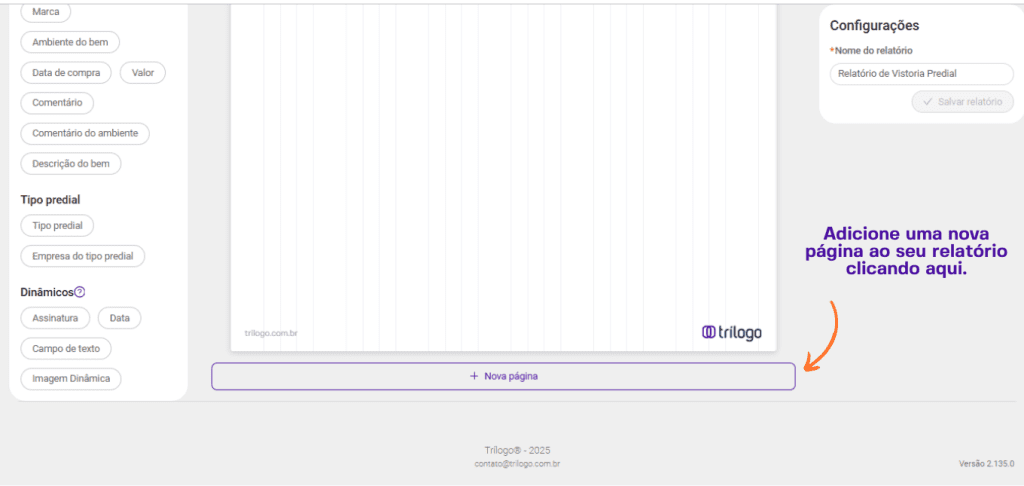Click the Trilogo logo on the page

click(x=731, y=332)
